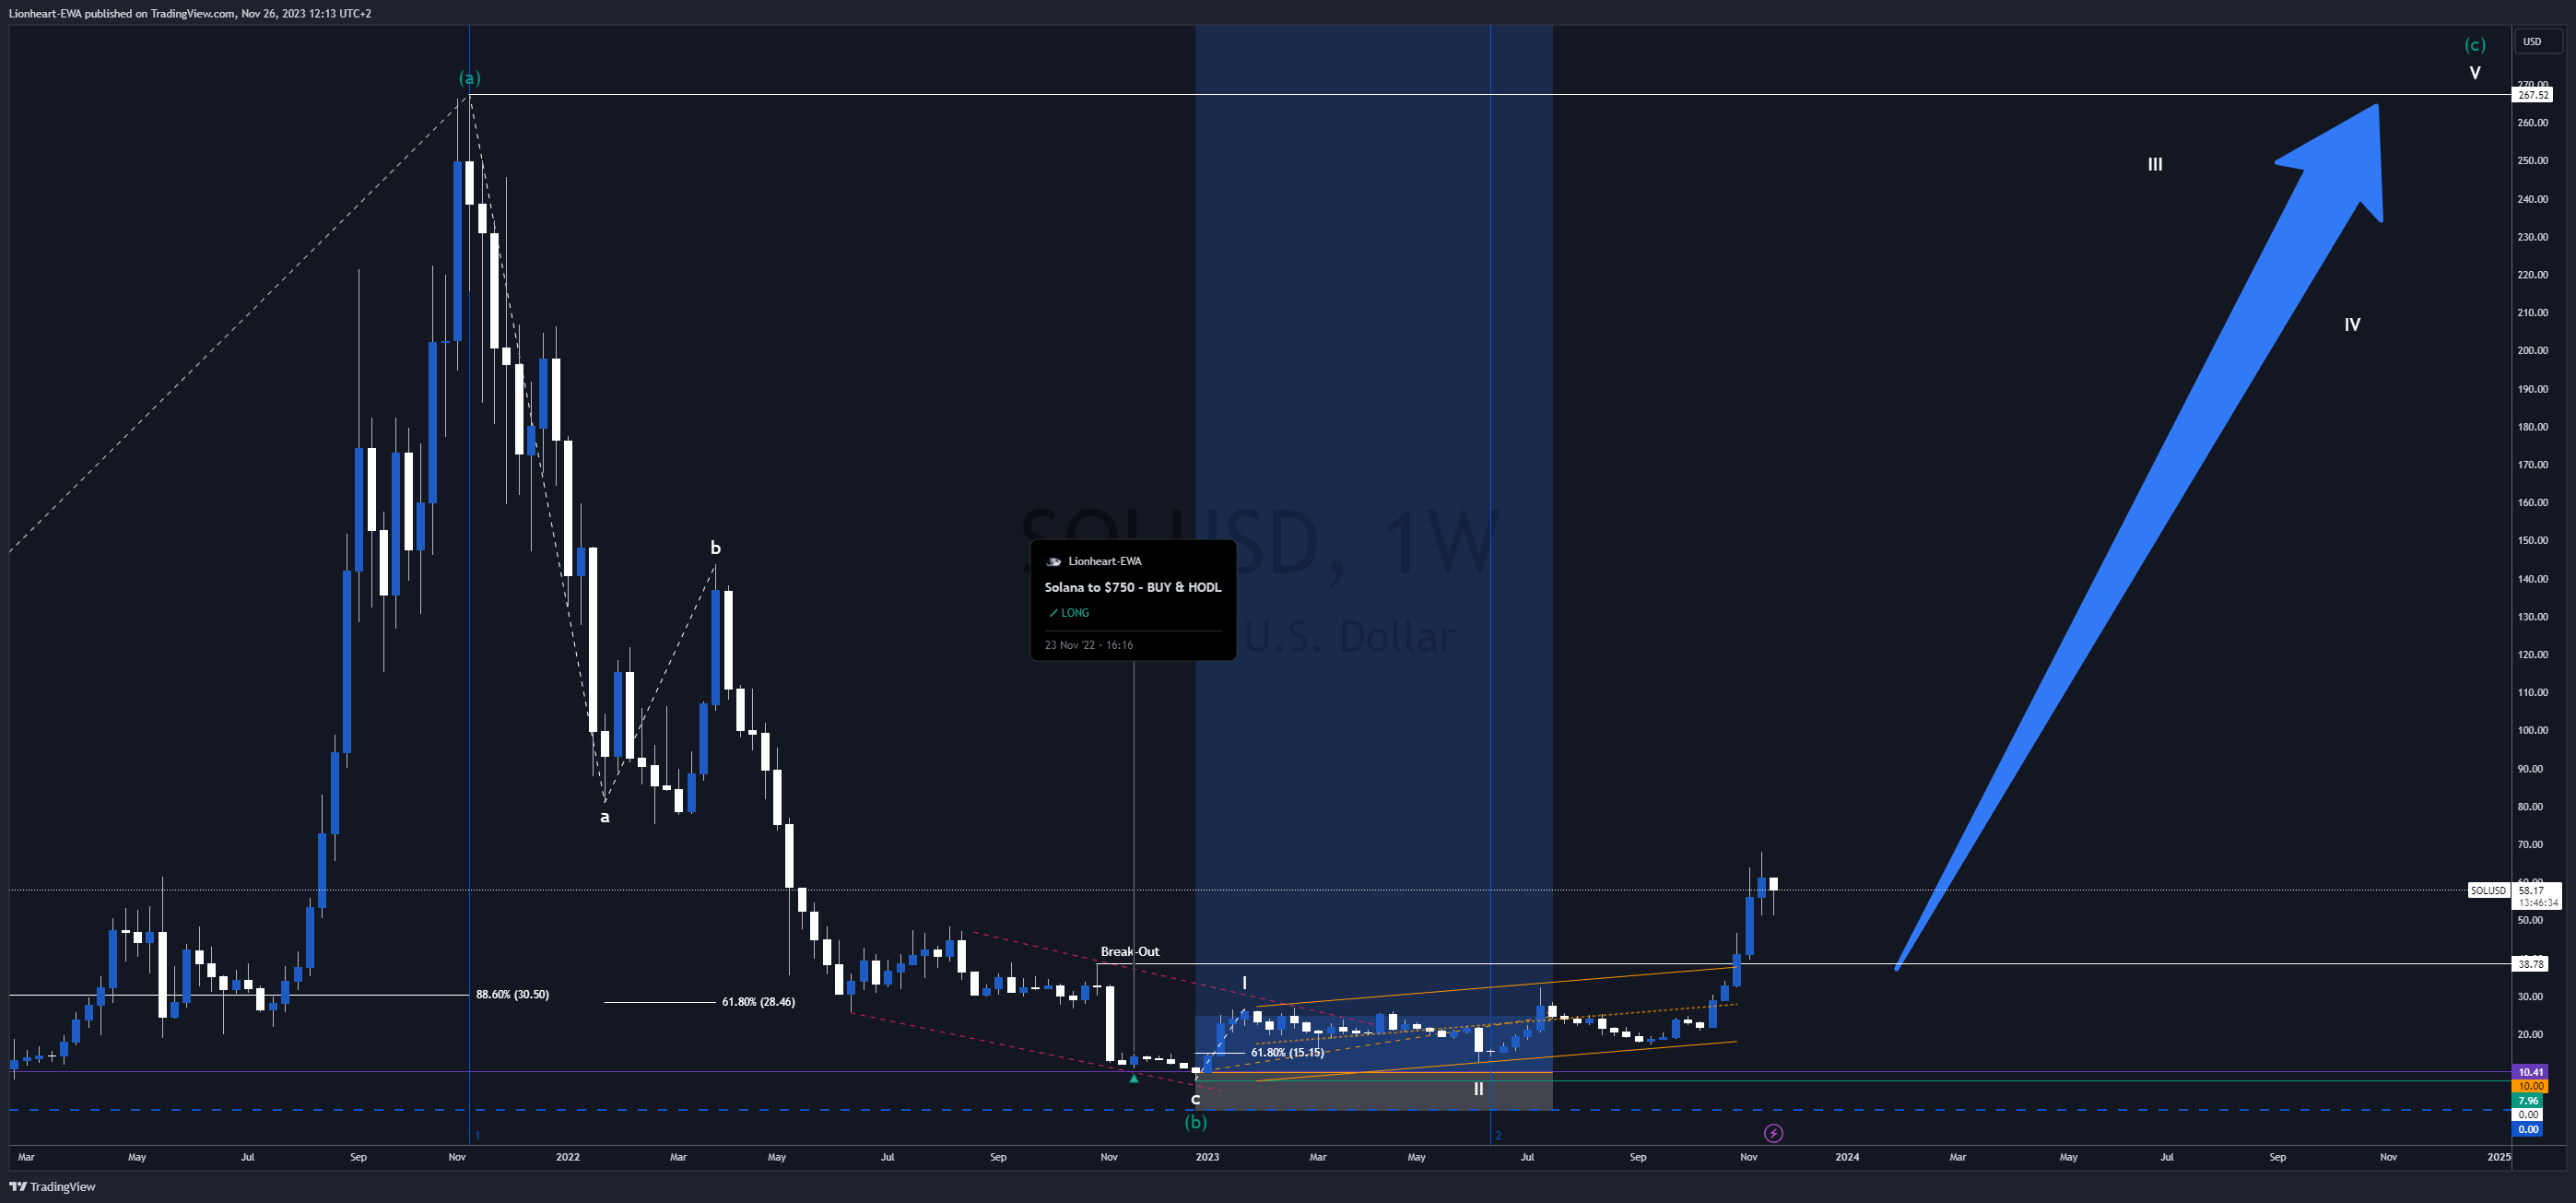The image size is (2576, 1203).
Task: Click the TradingView logo at bottom left
Action: tap(52, 1187)
